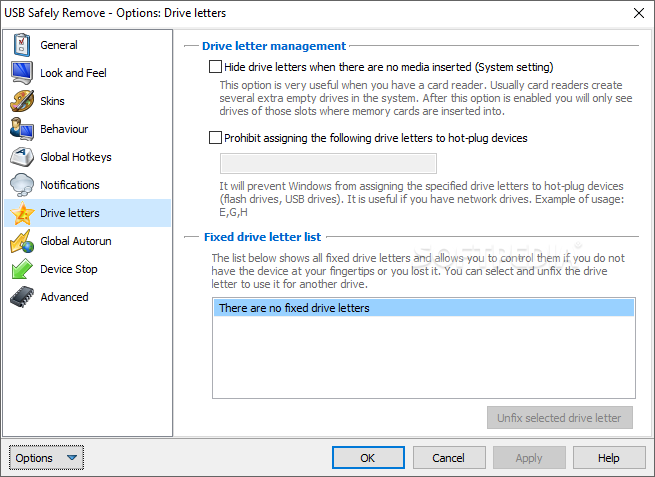Switch to Look and Feel settings

[88, 73]
